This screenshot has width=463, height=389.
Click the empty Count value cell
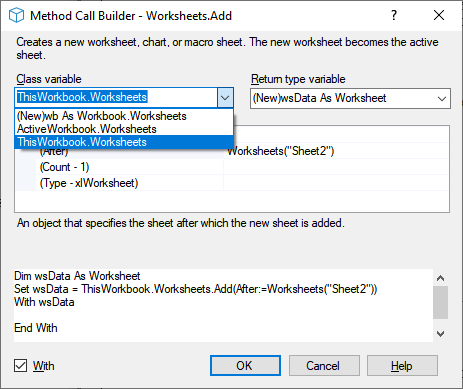pyautogui.click(x=336, y=167)
